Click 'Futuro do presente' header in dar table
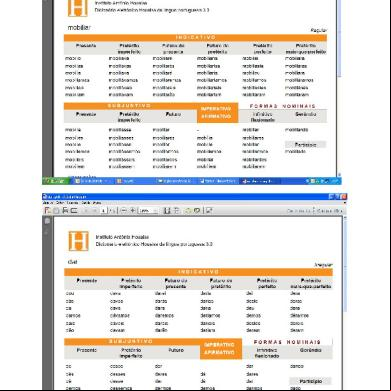Screen dimensions: 391x391 tap(176, 283)
